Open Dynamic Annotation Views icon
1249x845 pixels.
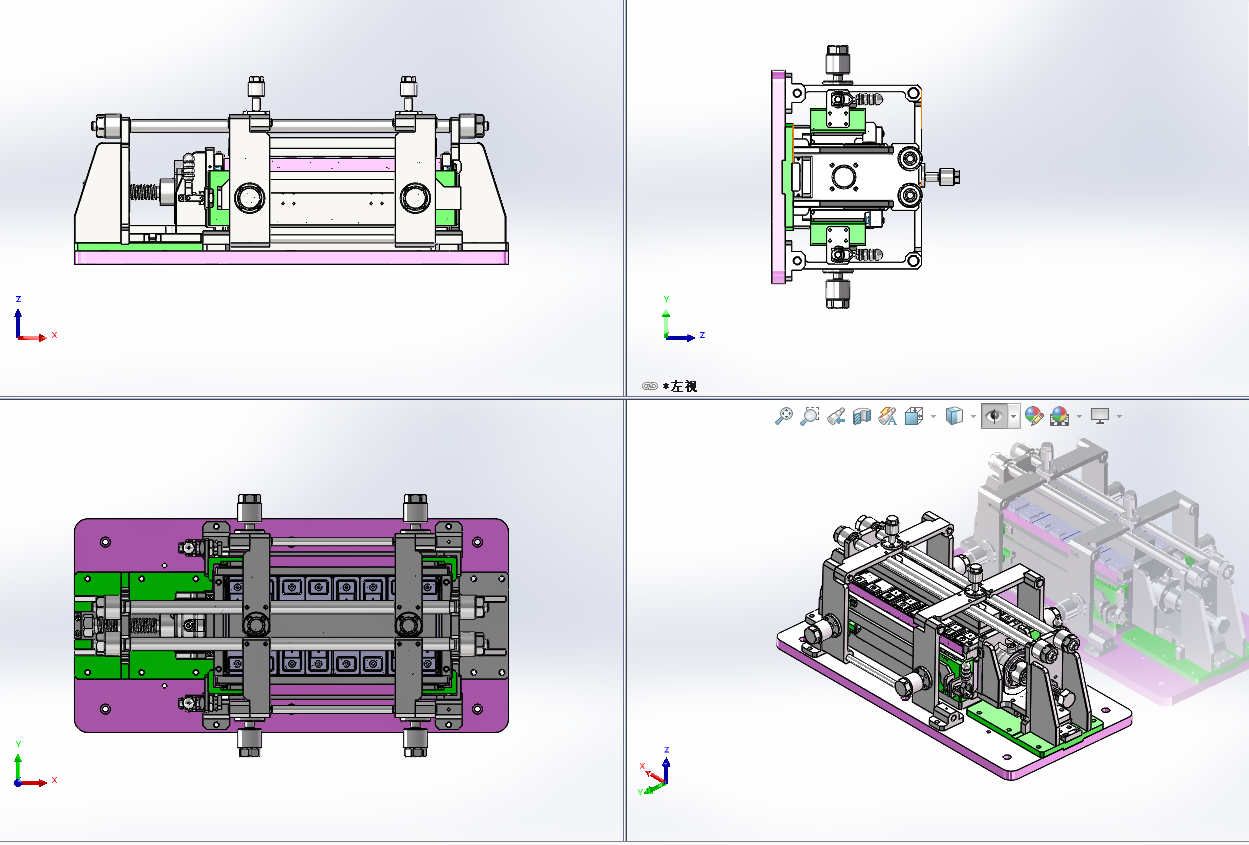(888, 416)
